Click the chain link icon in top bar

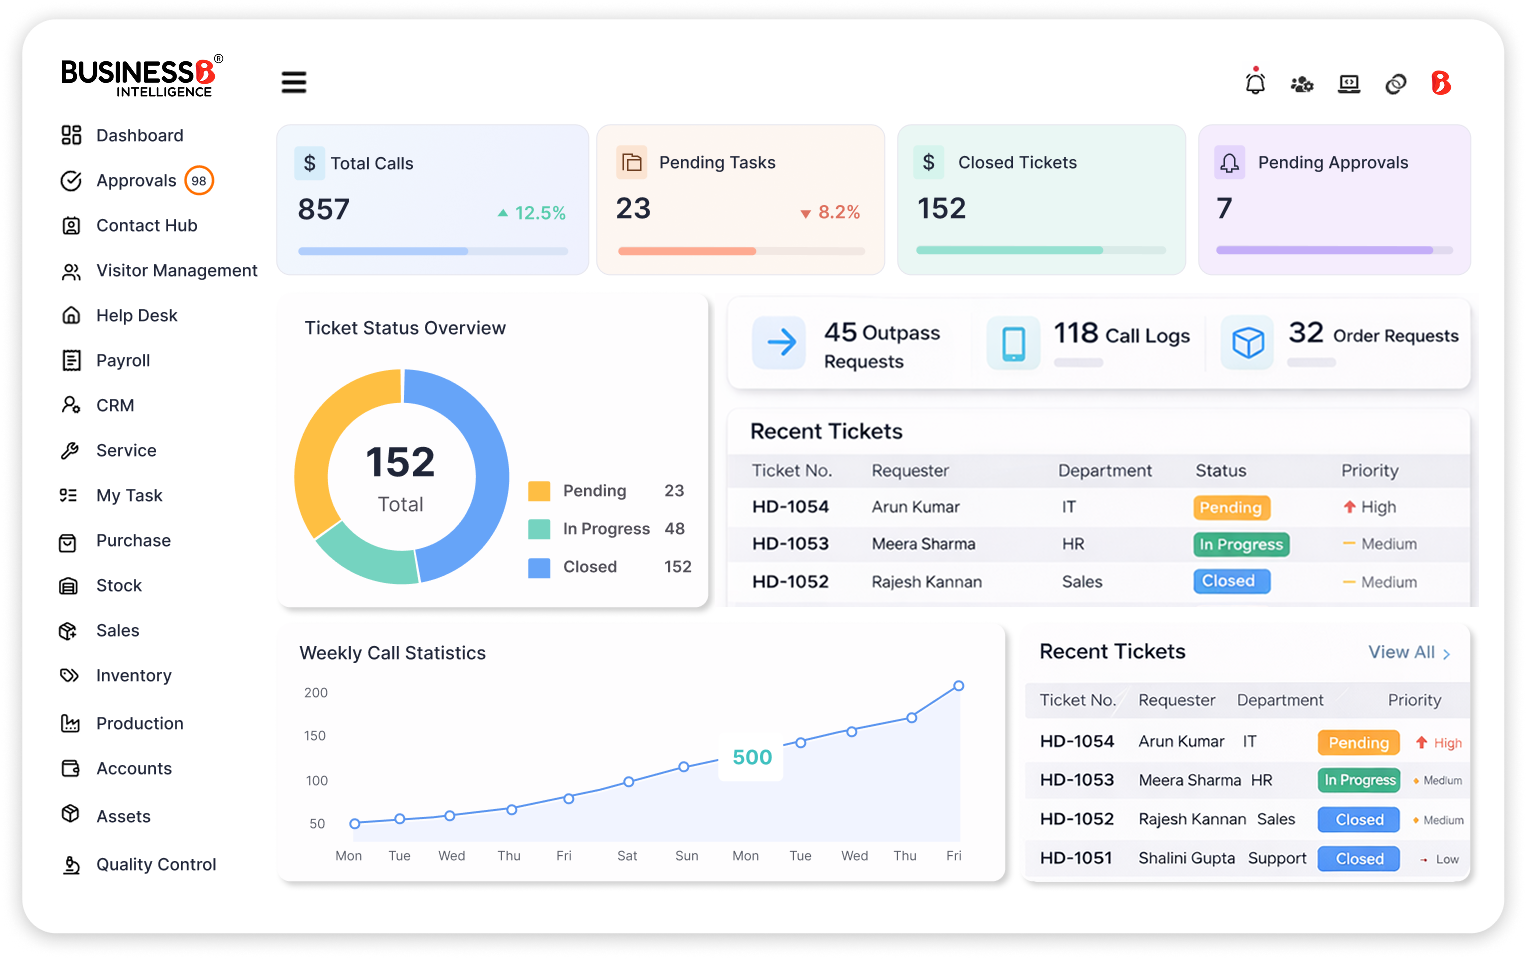[1395, 84]
